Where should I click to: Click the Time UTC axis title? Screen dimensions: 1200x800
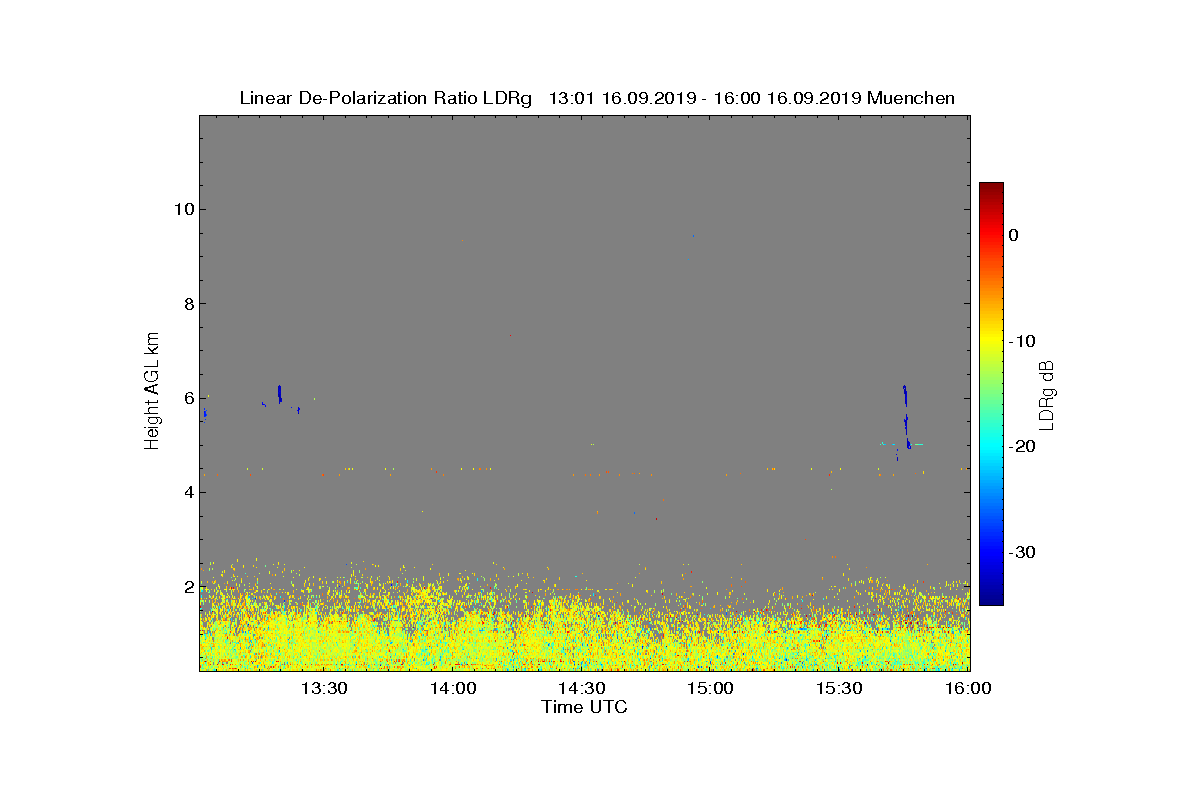click(585, 707)
